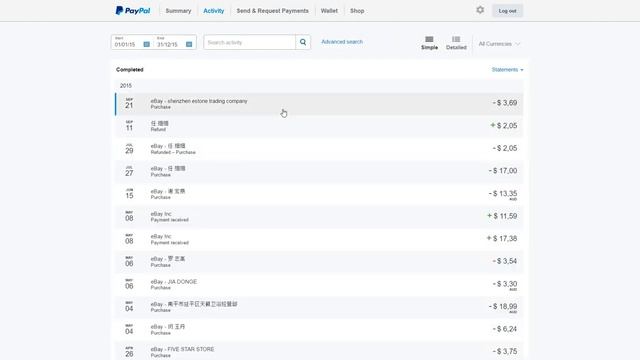Open eBay Inc payment of +$17,38
The height and width of the screenshot is (360, 640).
coord(319,239)
